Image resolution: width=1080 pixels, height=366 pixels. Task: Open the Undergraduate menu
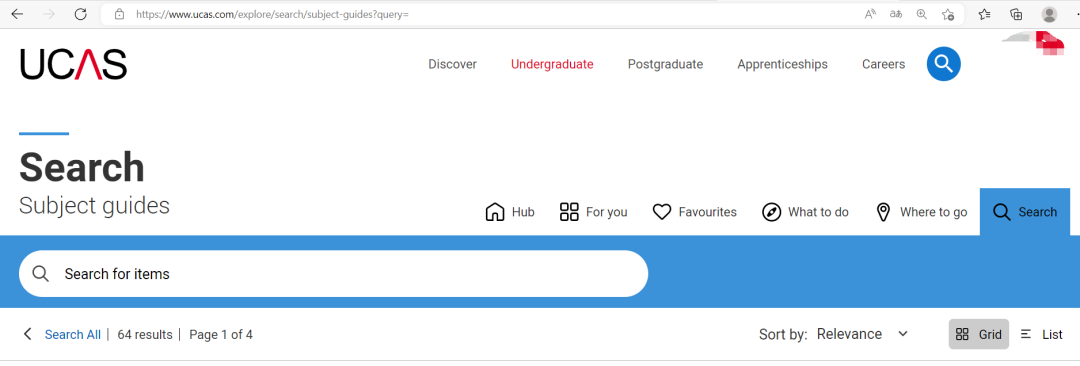coord(552,64)
